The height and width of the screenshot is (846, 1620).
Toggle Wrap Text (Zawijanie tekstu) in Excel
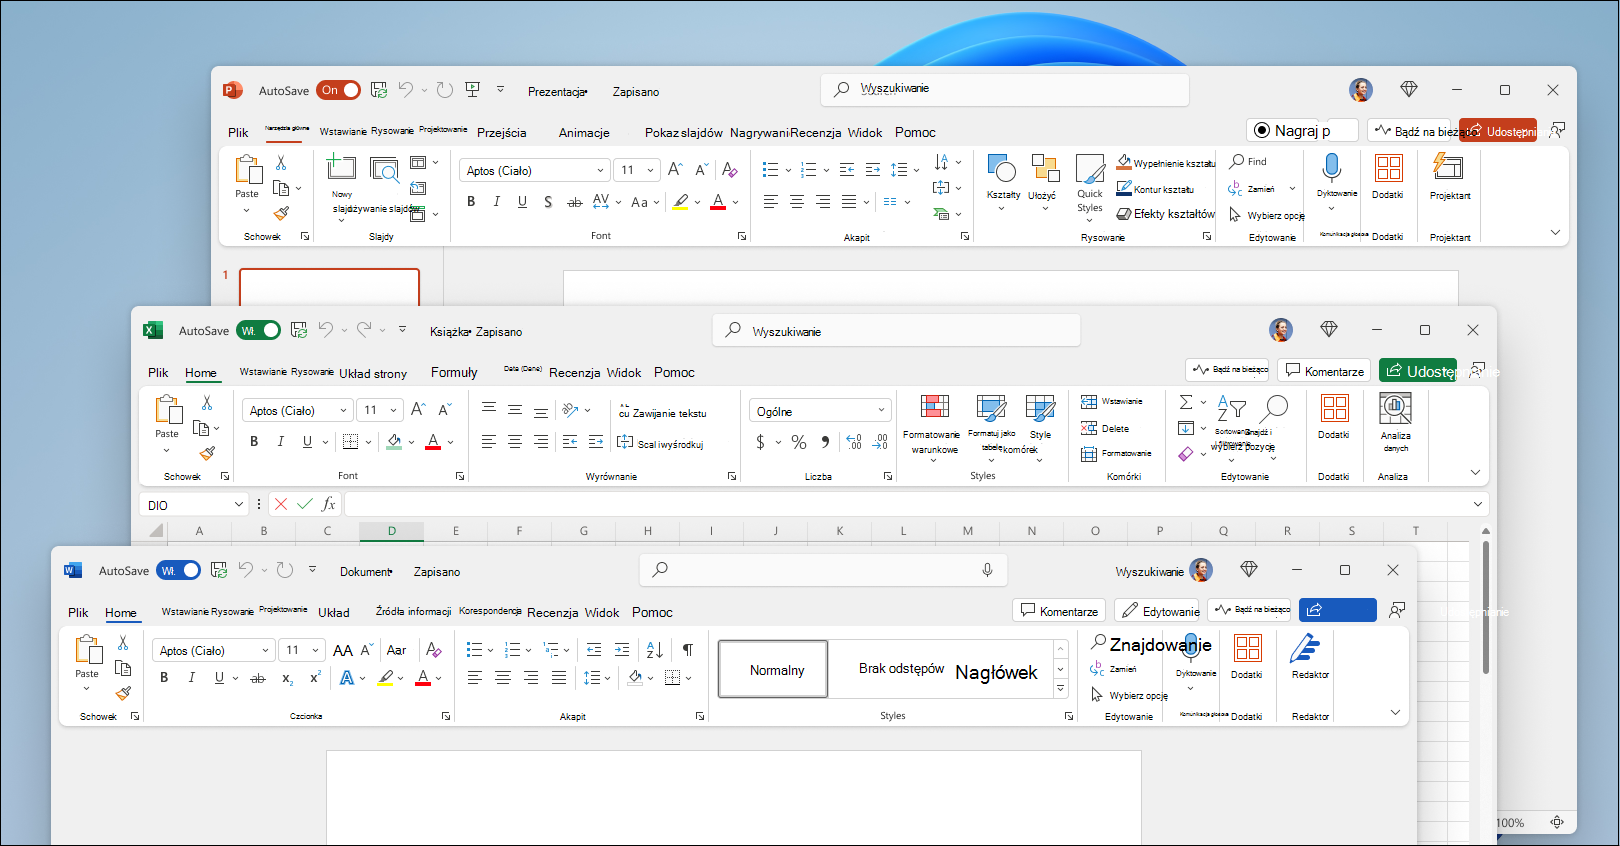662,412
